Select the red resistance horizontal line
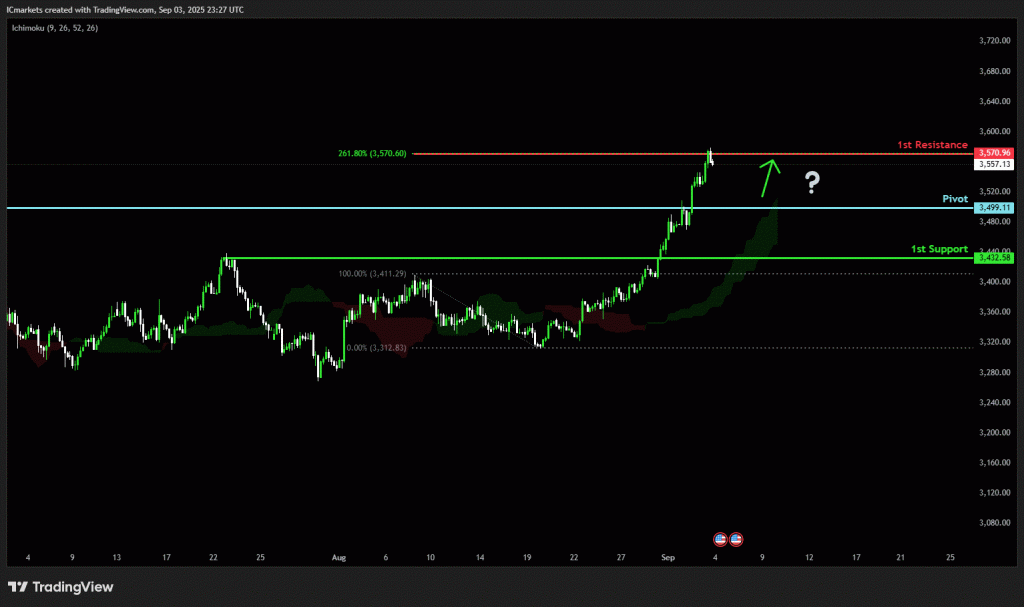The height and width of the screenshot is (607, 1024). [x=692, y=154]
